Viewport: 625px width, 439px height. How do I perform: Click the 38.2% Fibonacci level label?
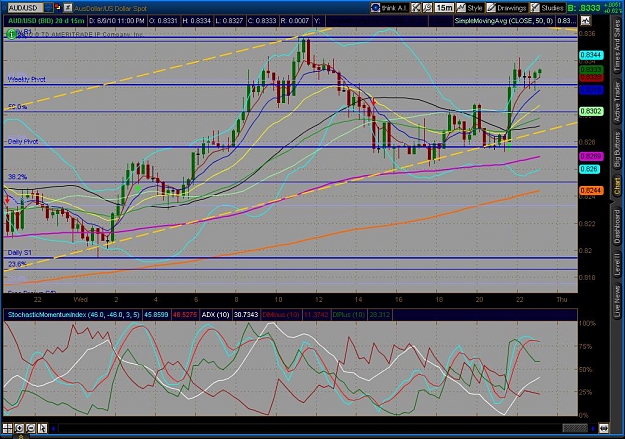[x=18, y=177]
